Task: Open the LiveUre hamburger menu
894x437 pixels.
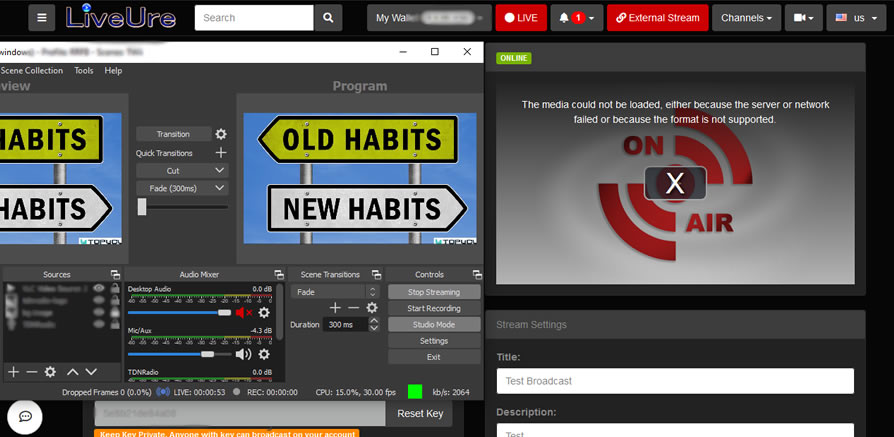Action: click(42, 18)
